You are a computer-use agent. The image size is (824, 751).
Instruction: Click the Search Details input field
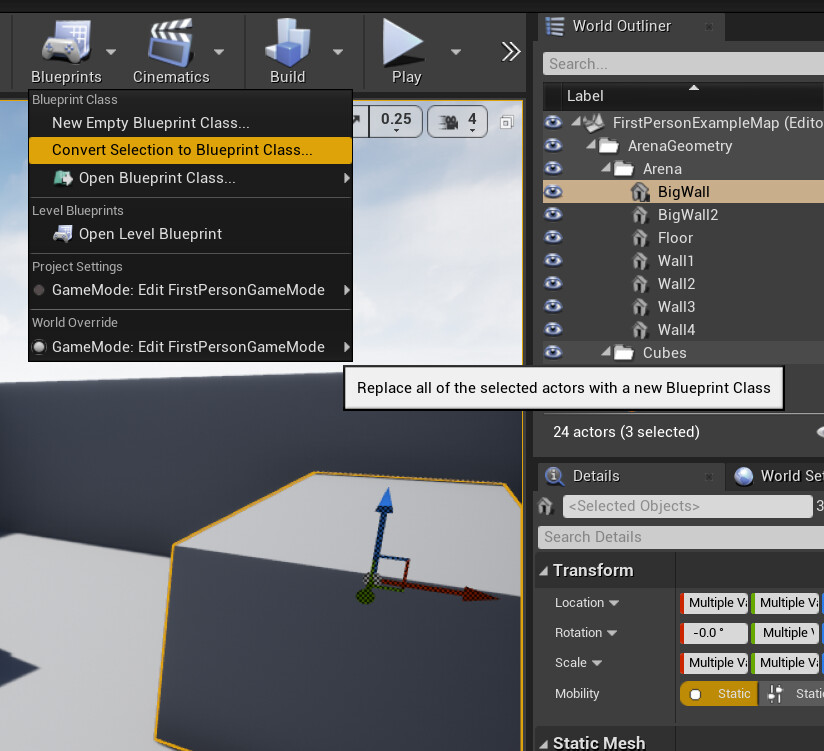pyautogui.click(x=680, y=537)
